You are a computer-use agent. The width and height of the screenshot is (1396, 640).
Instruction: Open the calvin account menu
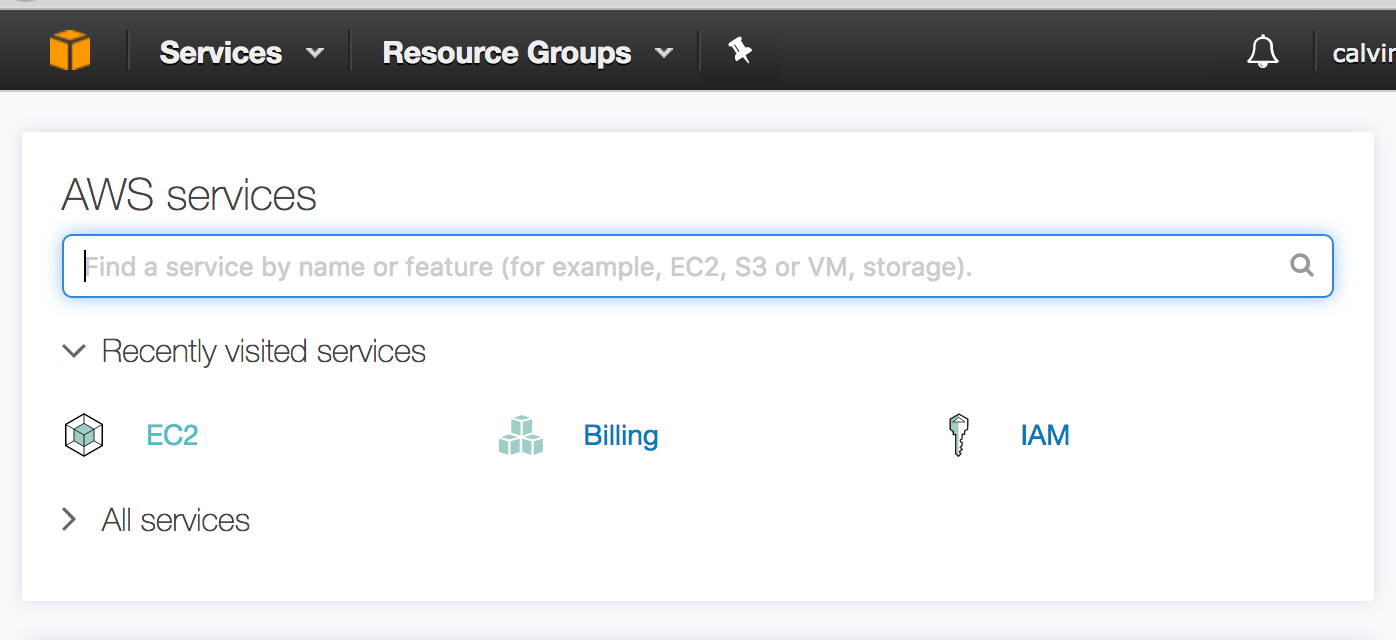(x=1364, y=53)
